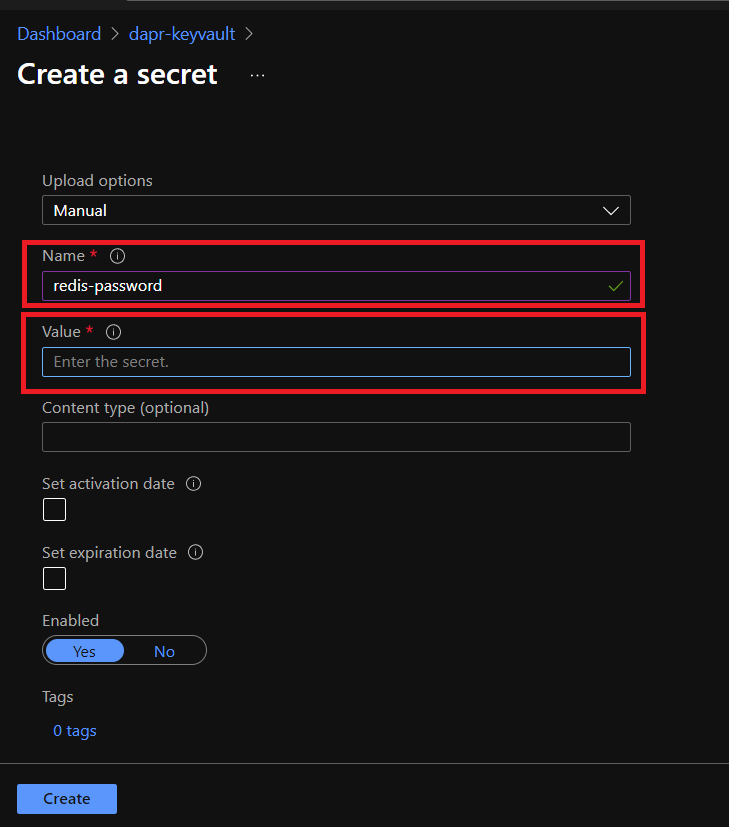The height and width of the screenshot is (827, 729).
Task: Click the info icon next to Value
Action: click(113, 332)
